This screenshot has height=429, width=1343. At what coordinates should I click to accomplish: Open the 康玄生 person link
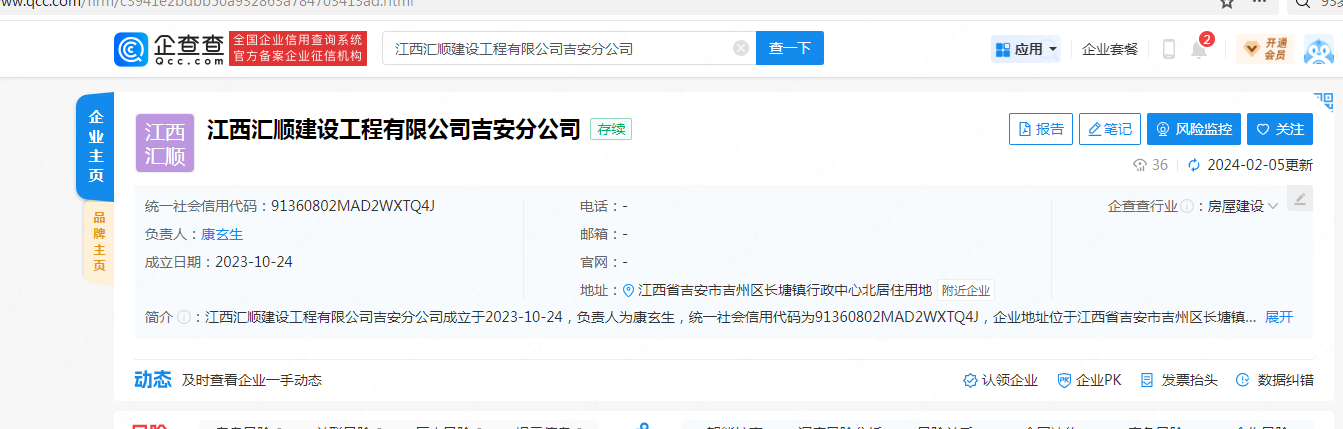pyautogui.click(x=222, y=234)
